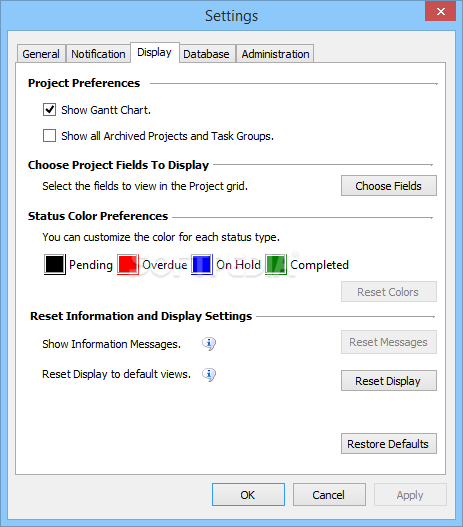Go to the Database tab

[x=206, y=54]
